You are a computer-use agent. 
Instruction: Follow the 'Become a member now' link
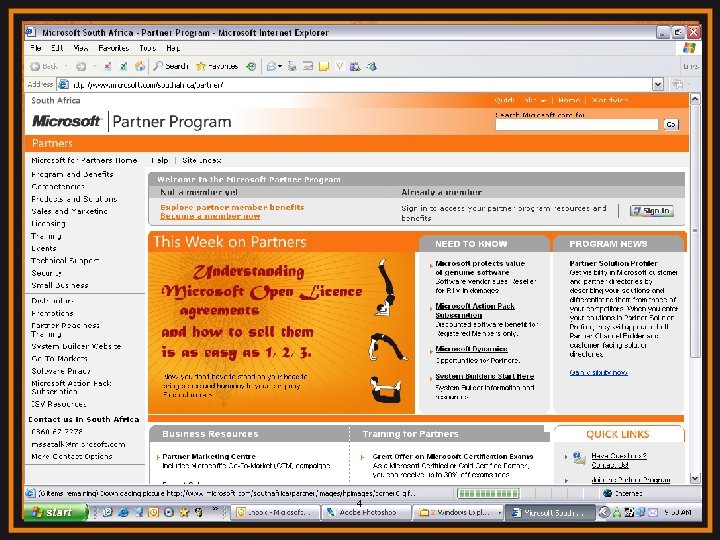(210, 216)
